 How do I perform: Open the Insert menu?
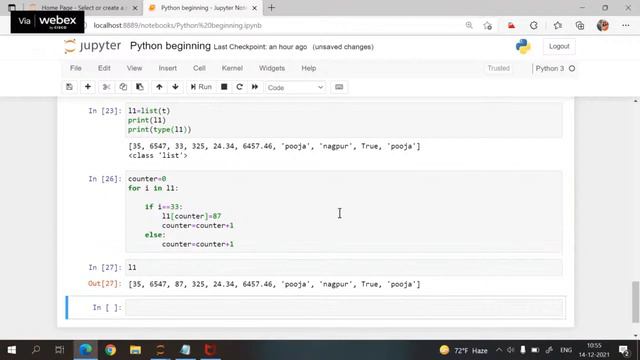[x=168, y=68]
